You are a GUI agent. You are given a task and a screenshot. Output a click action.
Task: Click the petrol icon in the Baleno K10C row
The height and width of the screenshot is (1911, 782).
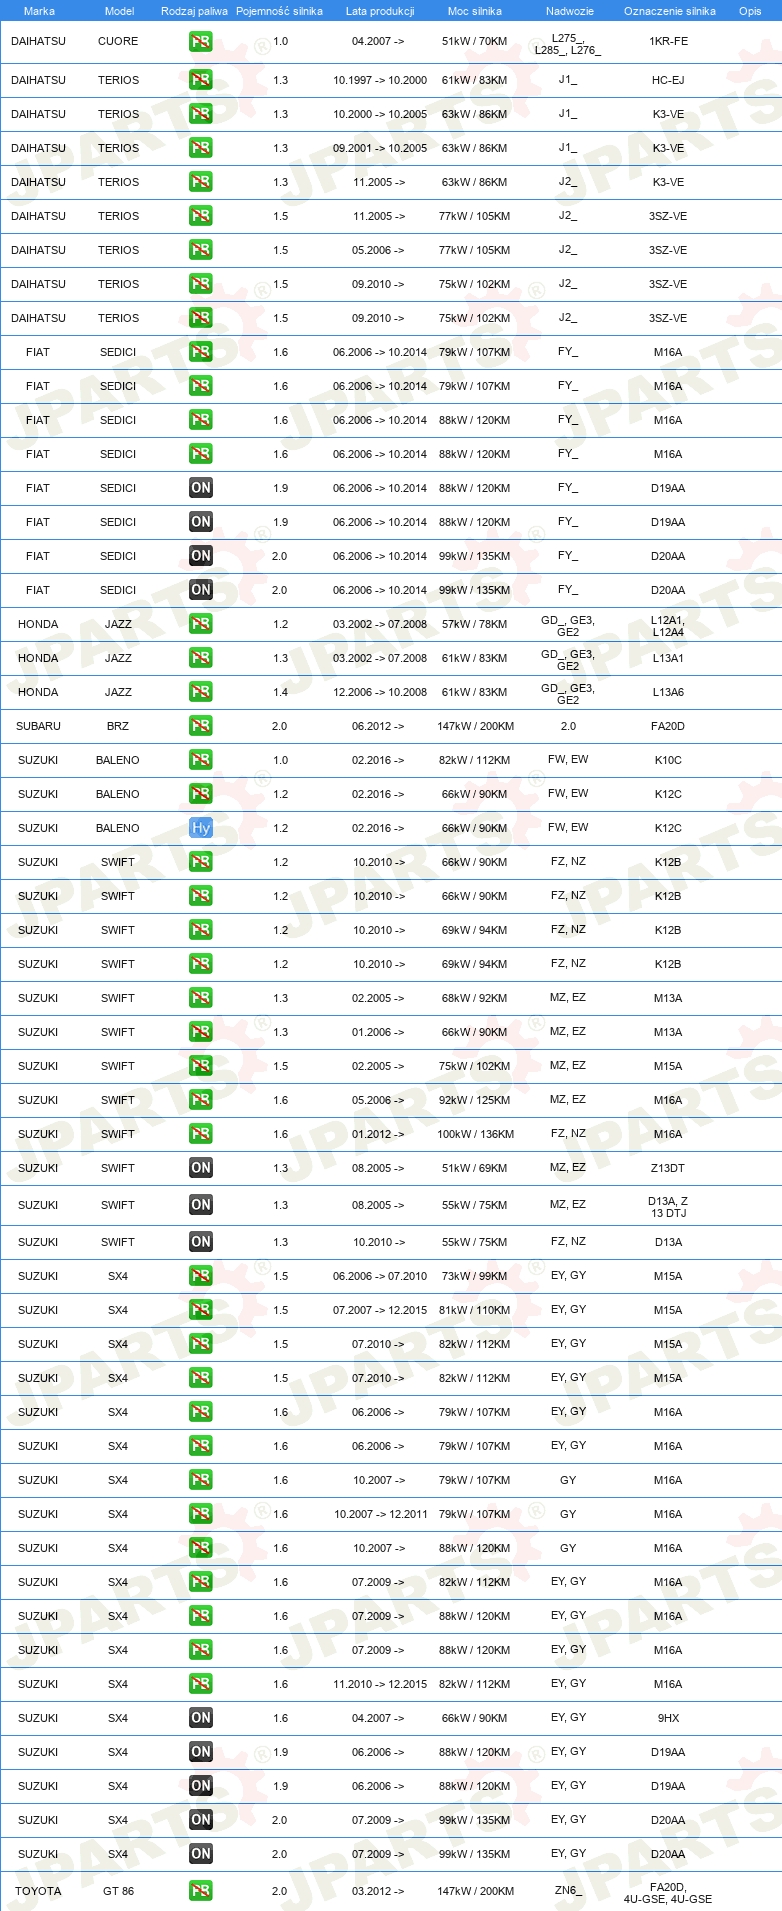point(201,760)
